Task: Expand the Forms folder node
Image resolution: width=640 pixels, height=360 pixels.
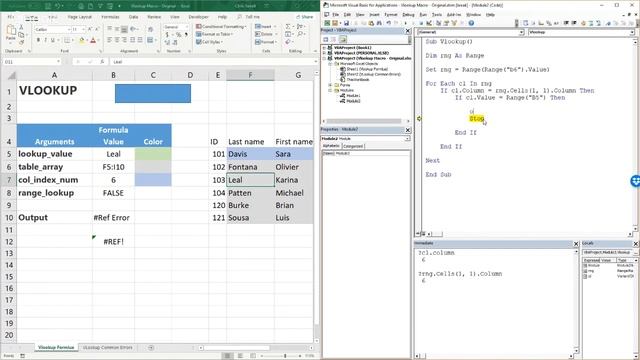Action: coord(331,85)
